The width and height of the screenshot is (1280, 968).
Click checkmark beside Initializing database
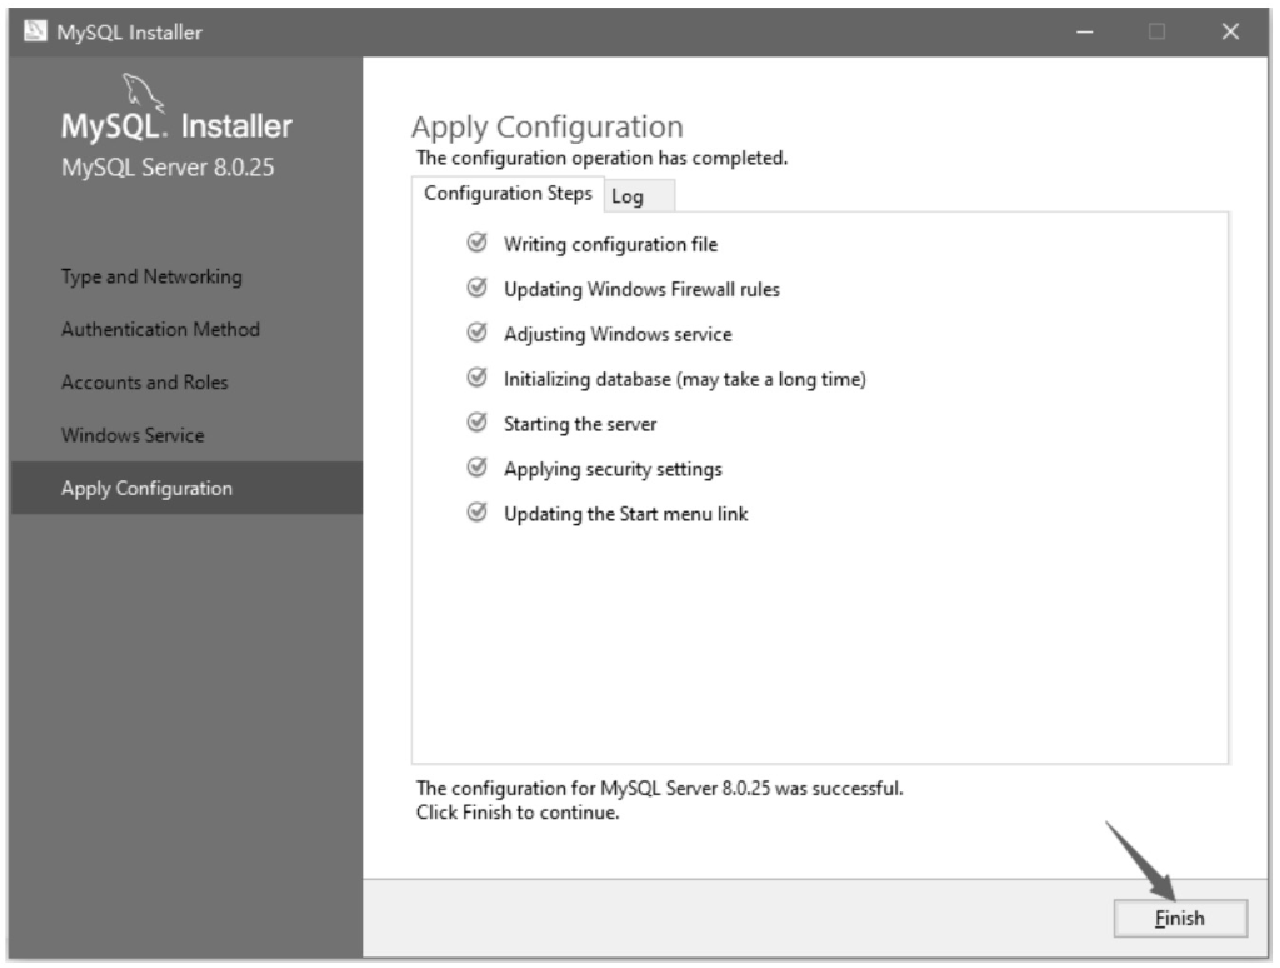pos(477,378)
